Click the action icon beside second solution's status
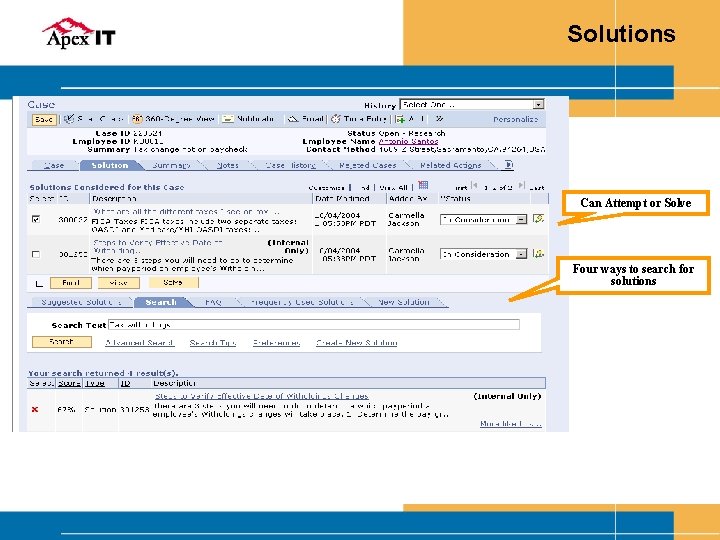The image size is (720, 540). pos(538,253)
